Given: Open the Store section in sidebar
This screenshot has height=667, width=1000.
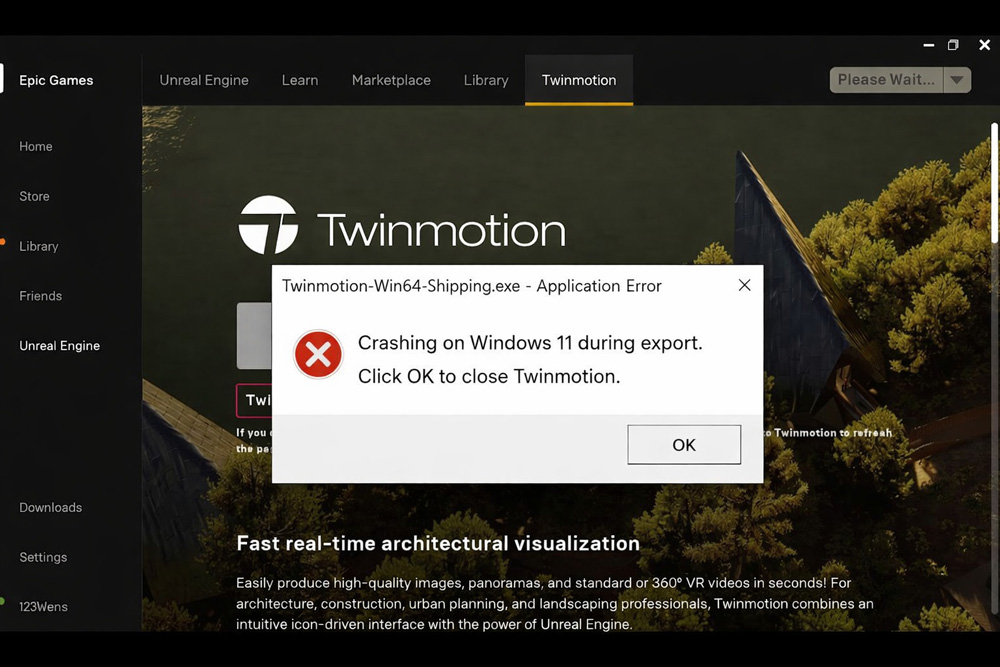Looking at the screenshot, I should 33,196.
